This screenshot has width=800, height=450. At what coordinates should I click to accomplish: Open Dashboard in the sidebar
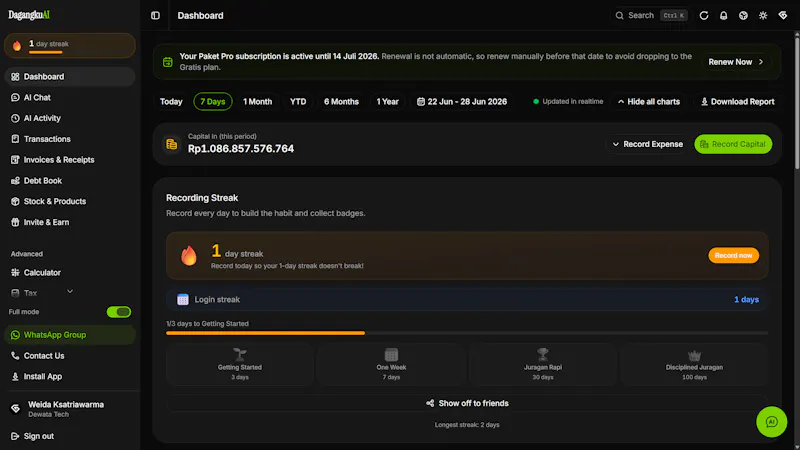(70, 77)
